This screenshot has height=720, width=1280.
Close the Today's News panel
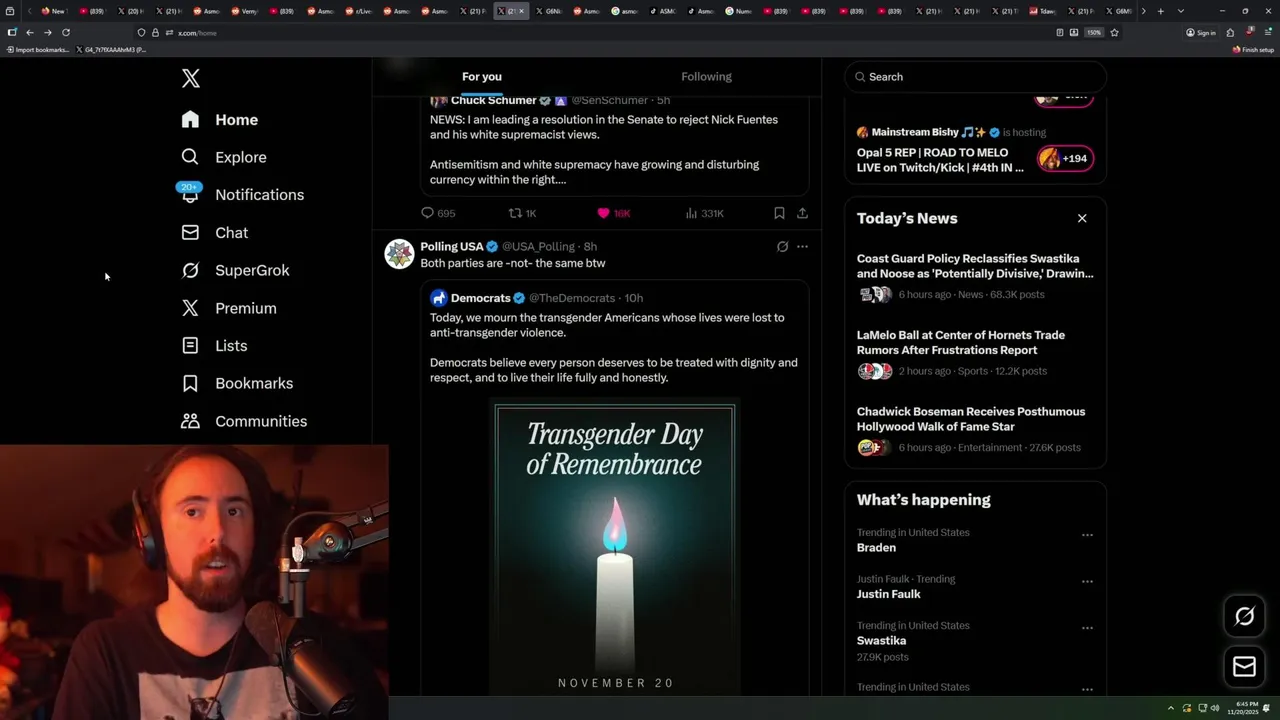1081,218
